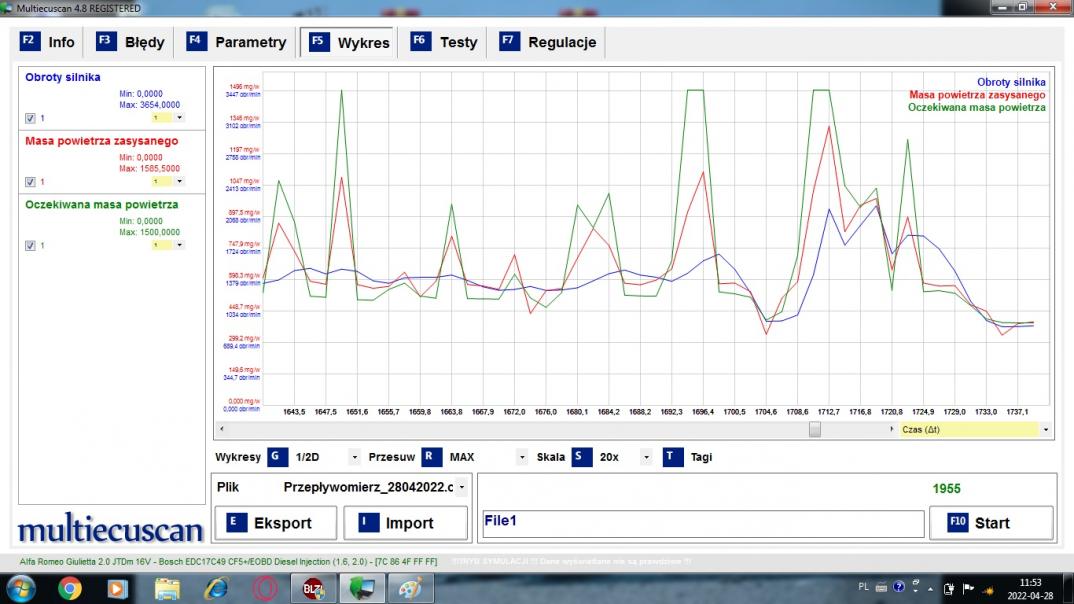The image size is (1074, 604).
Task: Open the Plik file name dropdown
Action: click(462, 488)
